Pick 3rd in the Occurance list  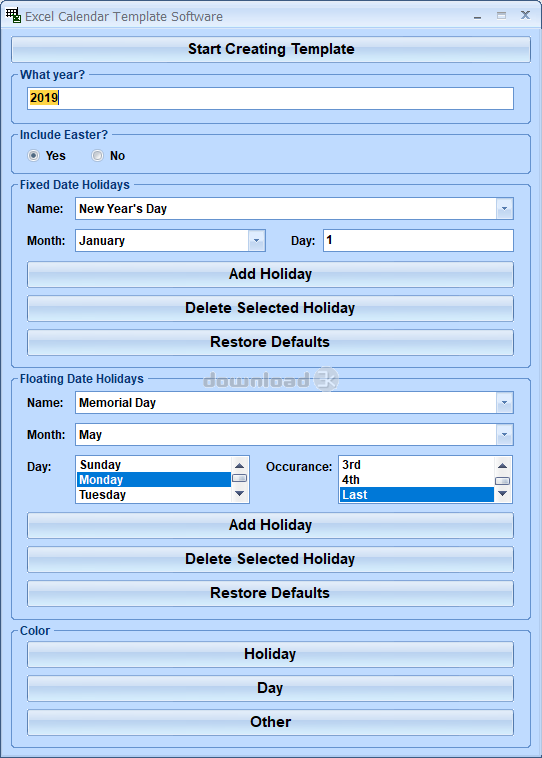[417, 465]
